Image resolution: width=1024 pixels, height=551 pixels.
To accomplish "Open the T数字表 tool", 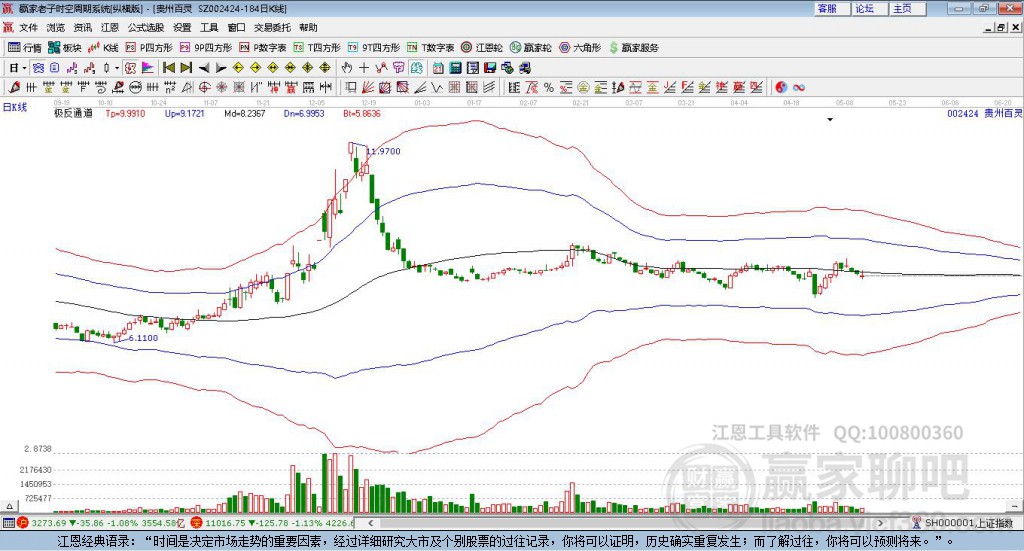I will click(430, 48).
